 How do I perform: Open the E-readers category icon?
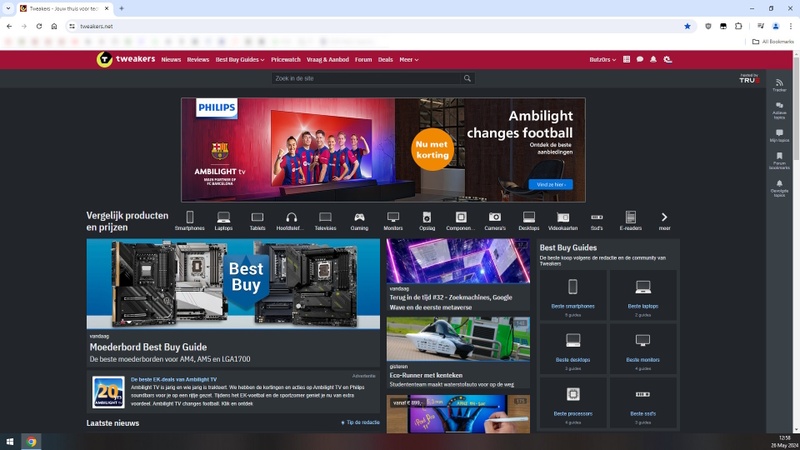coord(631,221)
